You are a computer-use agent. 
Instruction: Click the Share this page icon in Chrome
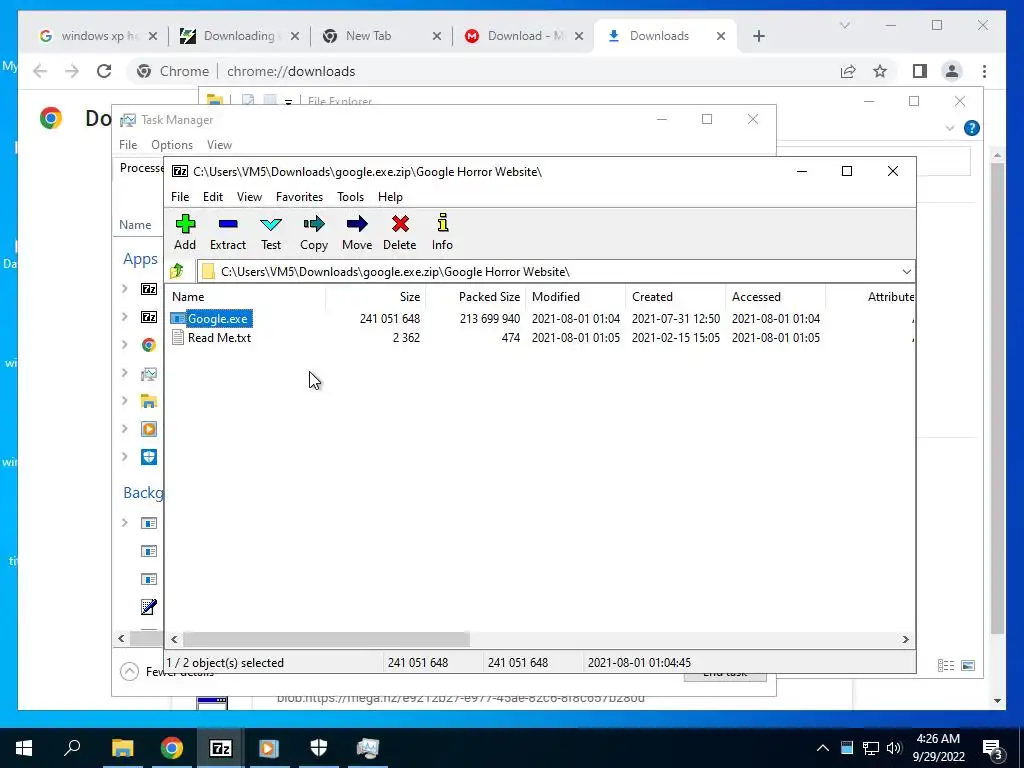coord(848,71)
